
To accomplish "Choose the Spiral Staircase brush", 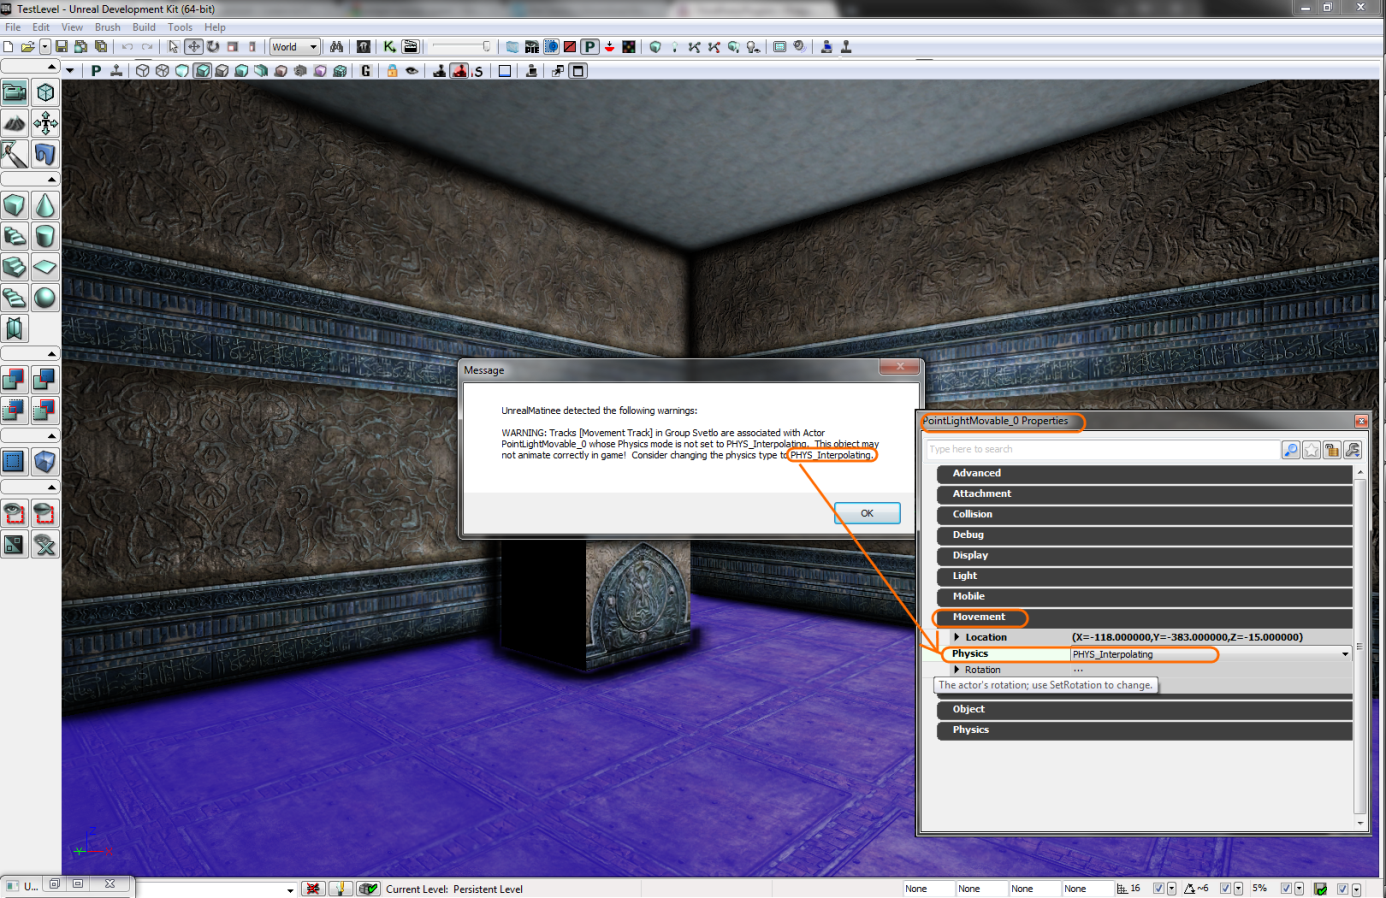I will click(15, 298).
